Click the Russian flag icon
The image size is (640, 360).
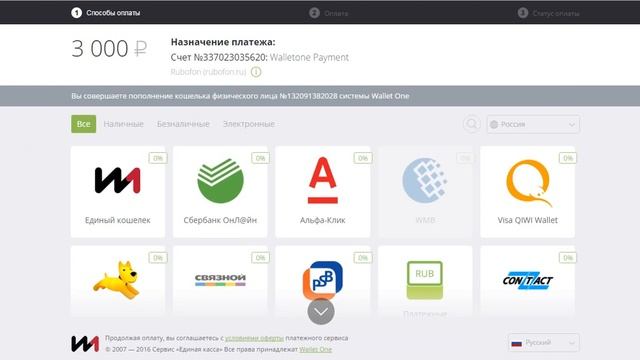point(516,343)
